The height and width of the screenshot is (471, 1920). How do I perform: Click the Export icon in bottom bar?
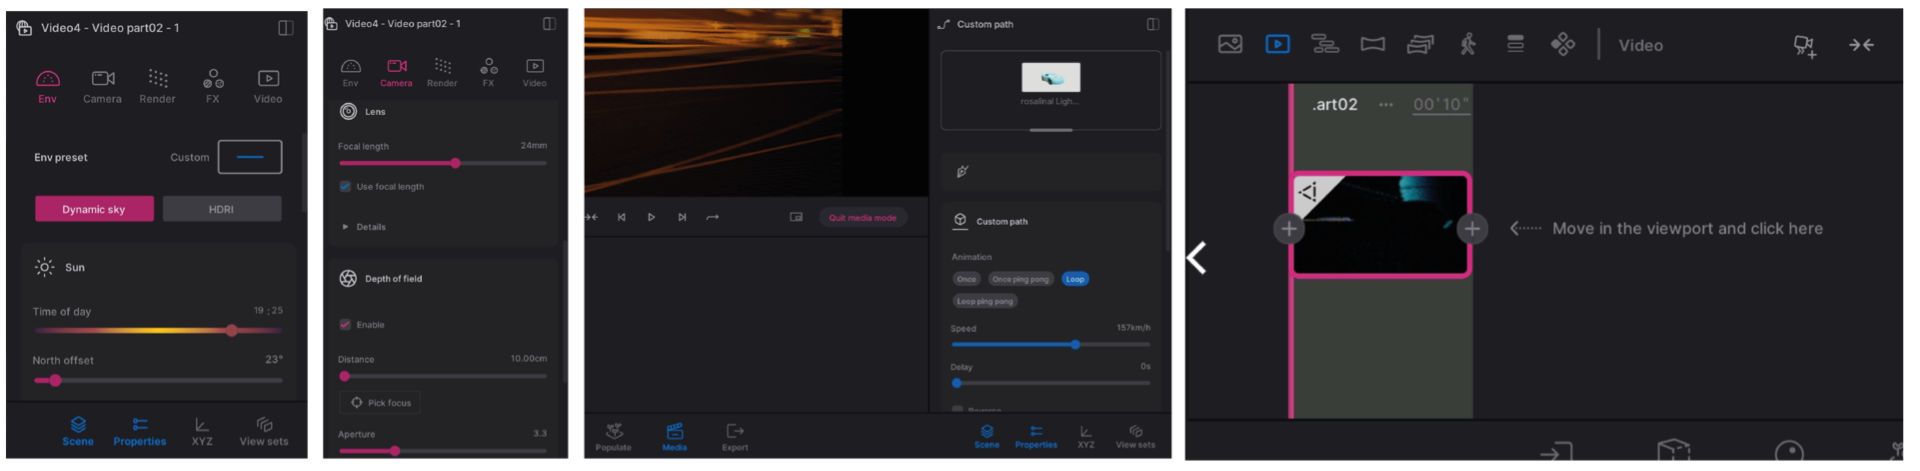pyautogui.click(x=735, y=436)
